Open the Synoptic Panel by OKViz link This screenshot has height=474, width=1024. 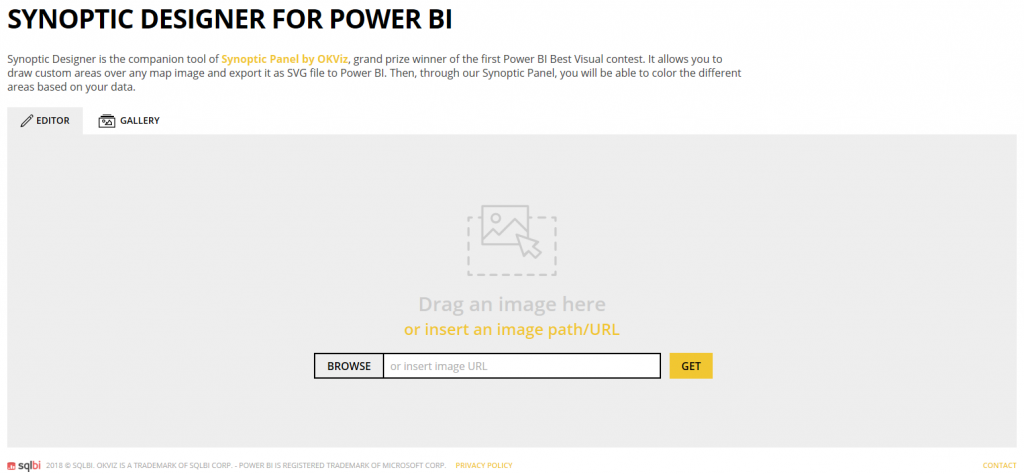click(x=285, y=59)
